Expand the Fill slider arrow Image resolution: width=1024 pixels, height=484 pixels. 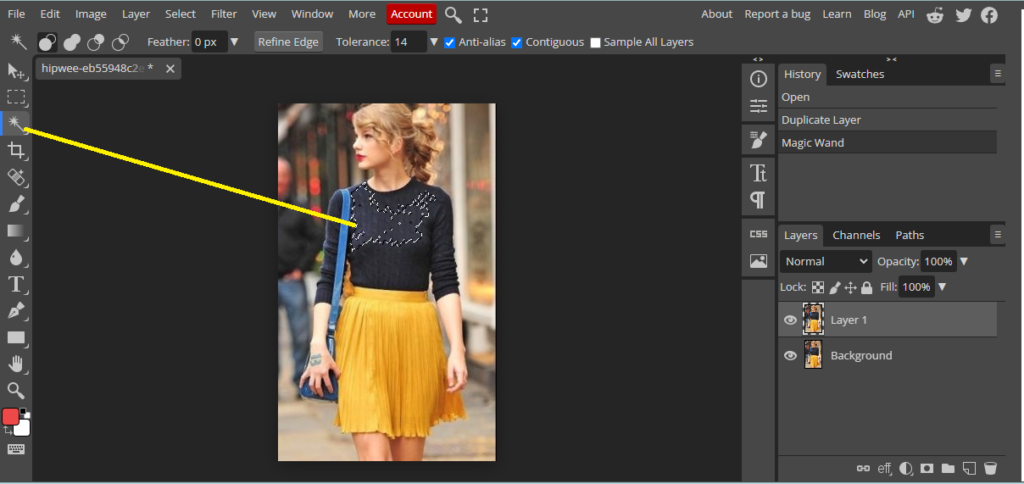[941, 287]
